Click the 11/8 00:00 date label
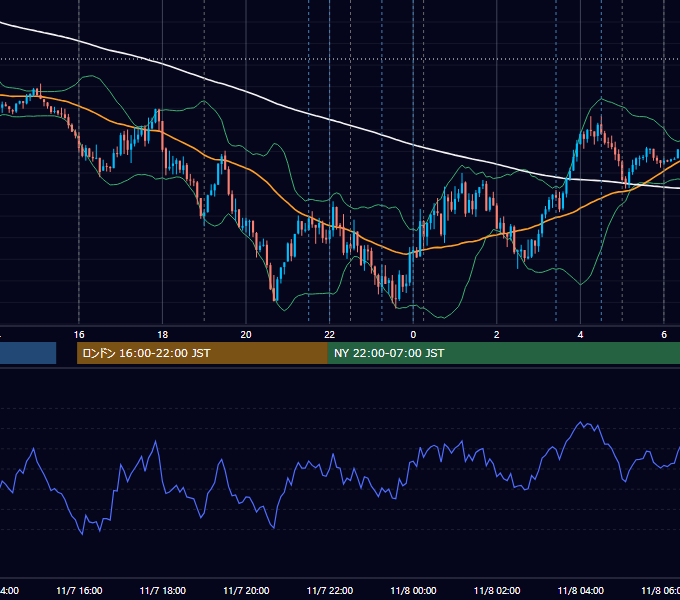680x600 pixels. 413,590
